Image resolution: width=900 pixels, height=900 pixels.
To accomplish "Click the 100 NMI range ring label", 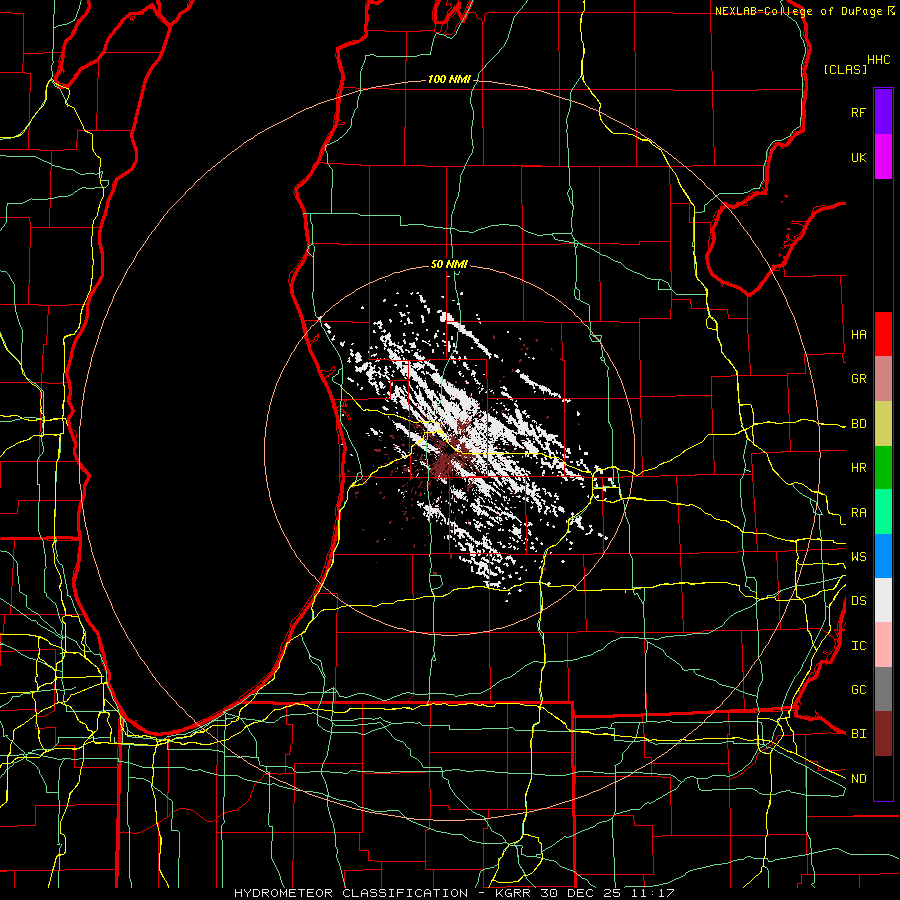I will tap(449, 79).
